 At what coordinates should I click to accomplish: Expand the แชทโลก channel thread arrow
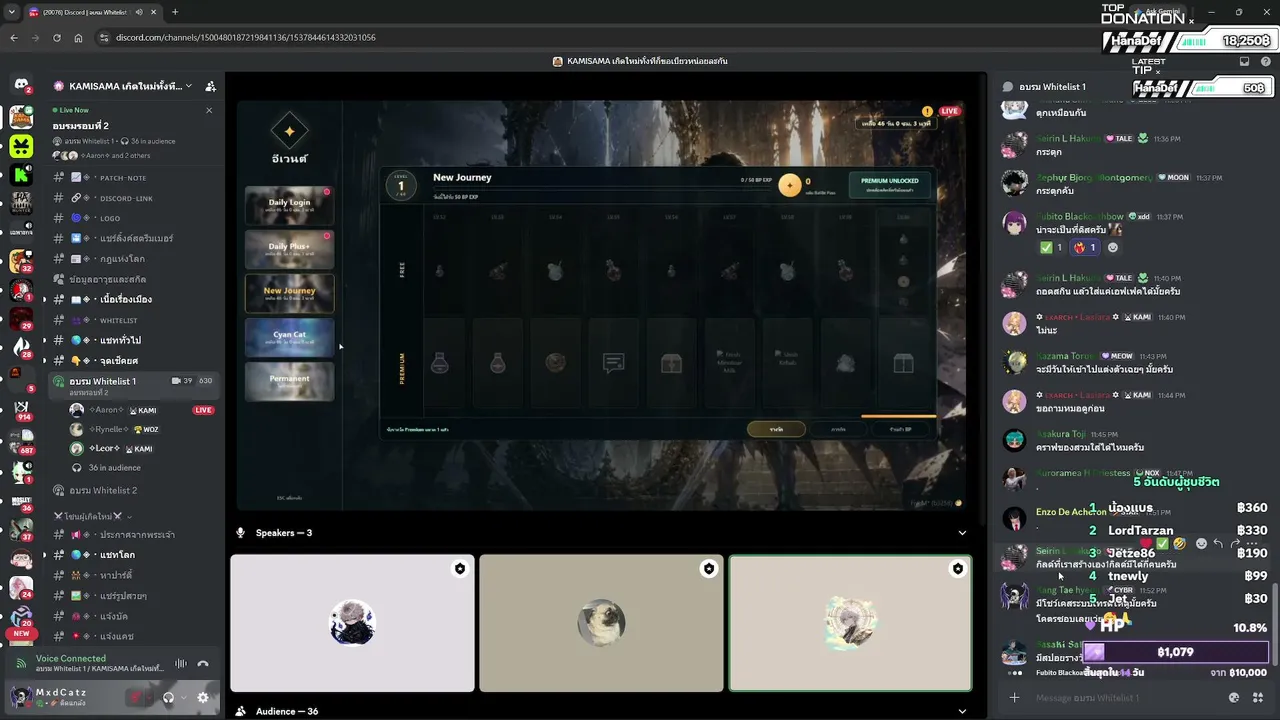44,555
